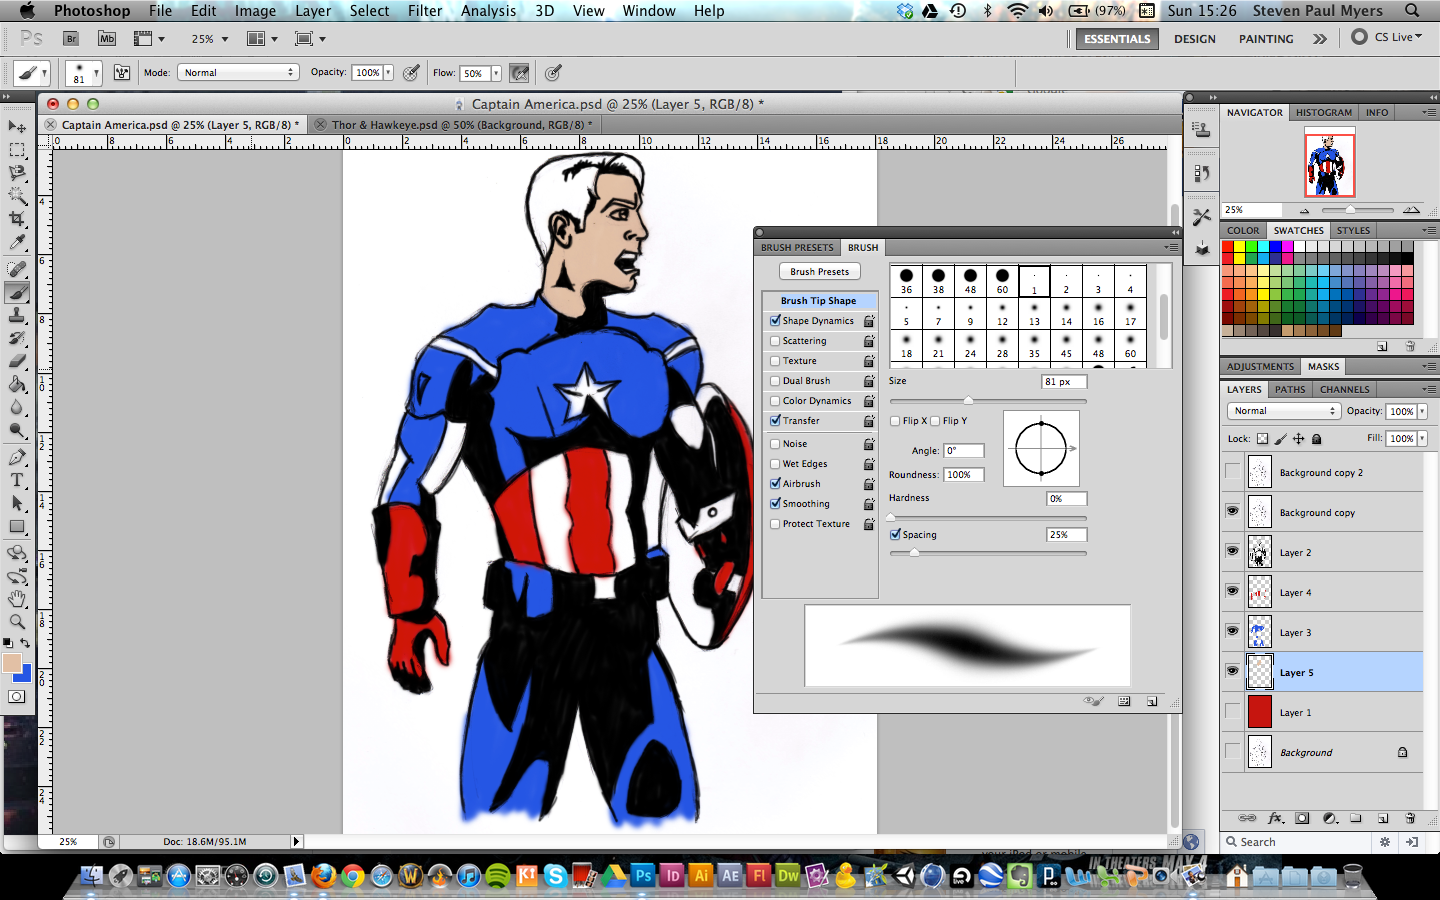The image size is (1440, 900).
Task: Select Brush Tip Shape option
Action: (x=819, y=301)
